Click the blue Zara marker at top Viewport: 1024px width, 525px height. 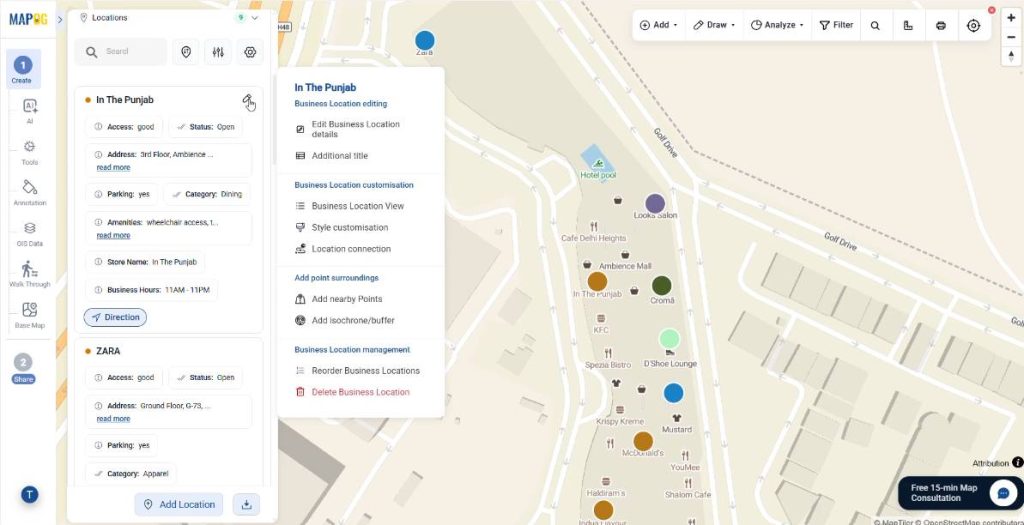[x=424, y=40]
